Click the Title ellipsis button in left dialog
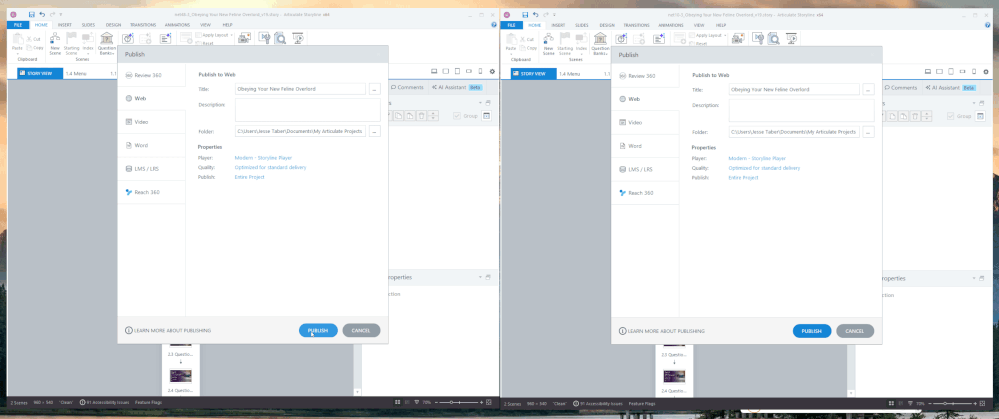 point(375,89)
